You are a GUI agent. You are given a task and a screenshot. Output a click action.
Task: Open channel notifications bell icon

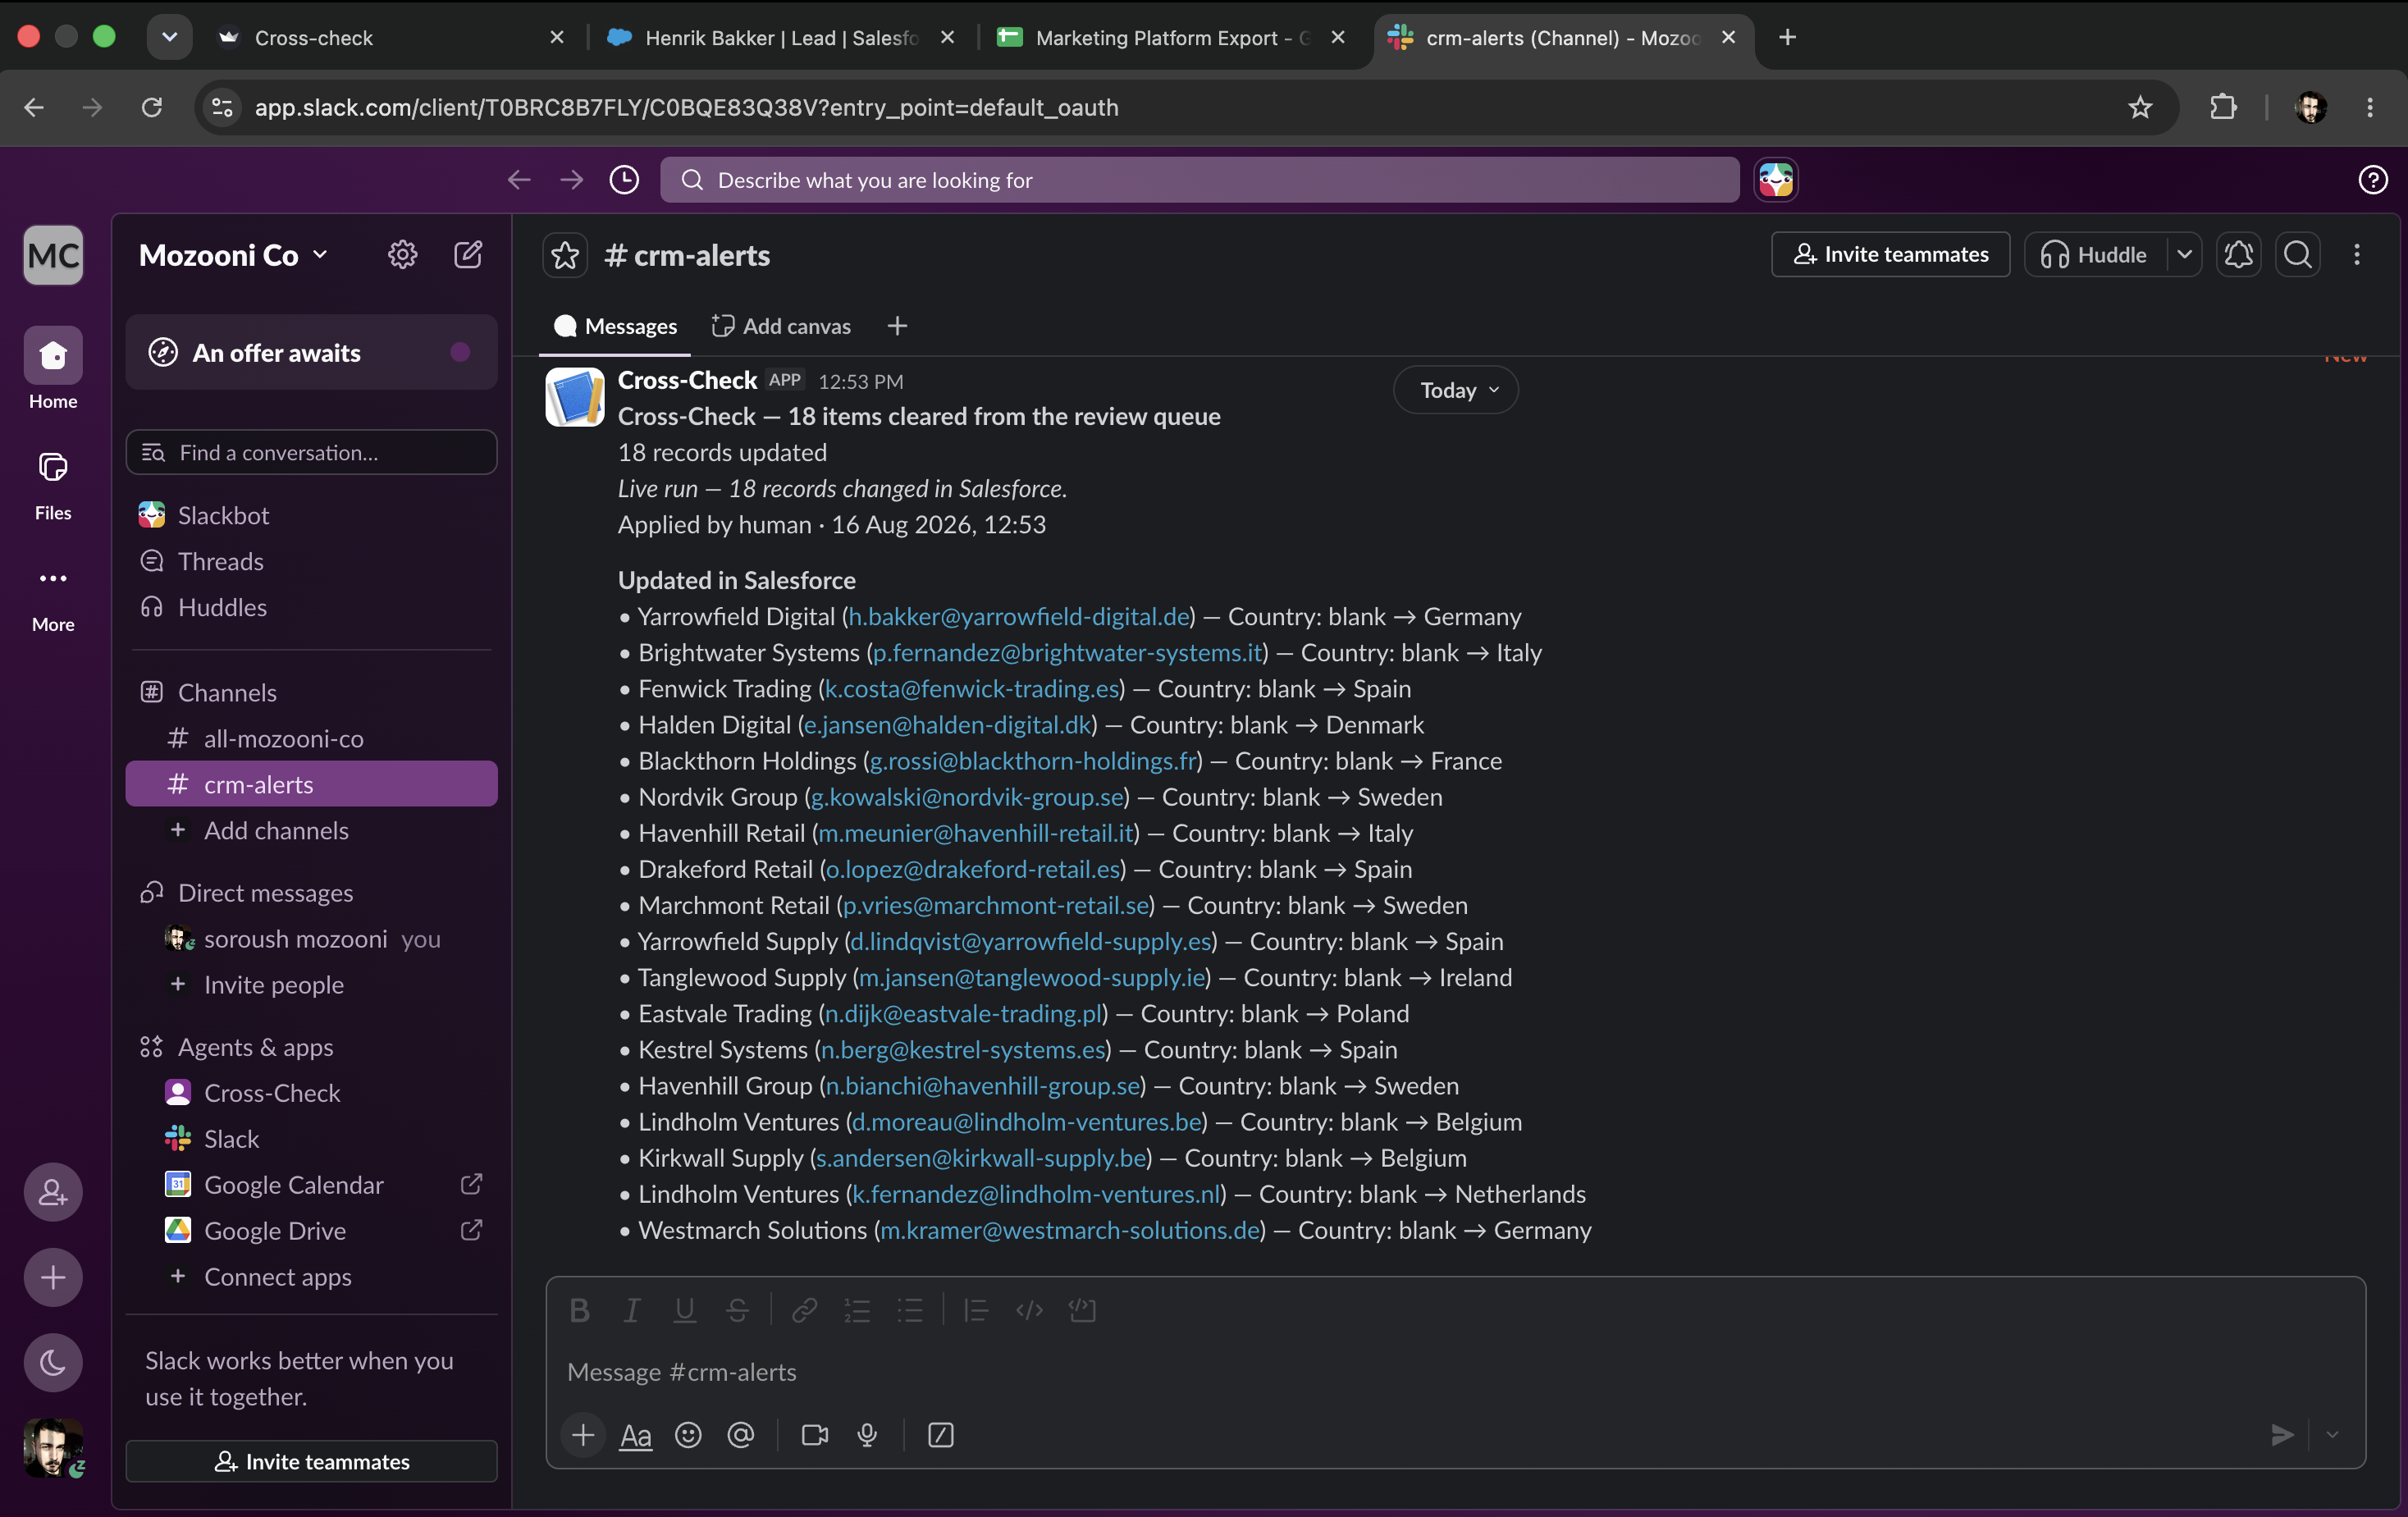(2239, 255)
